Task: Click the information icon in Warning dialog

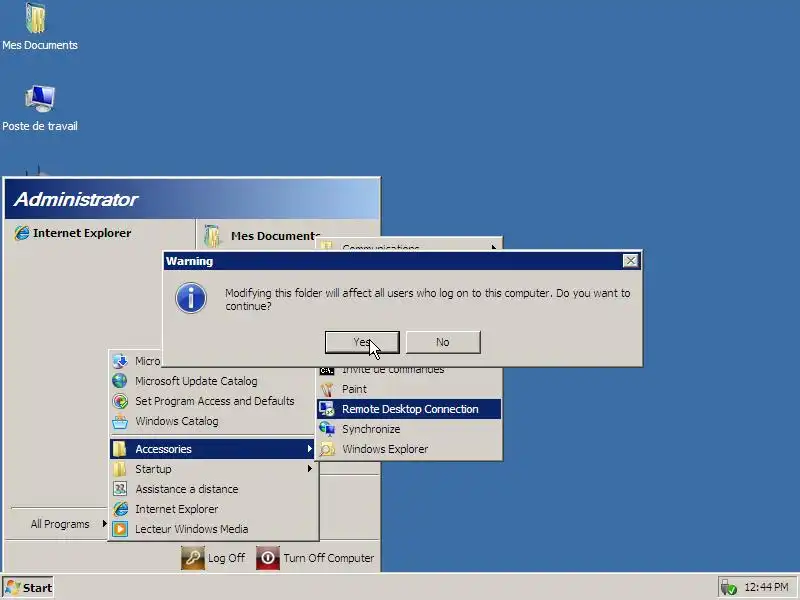Action: tap(191, 298)
